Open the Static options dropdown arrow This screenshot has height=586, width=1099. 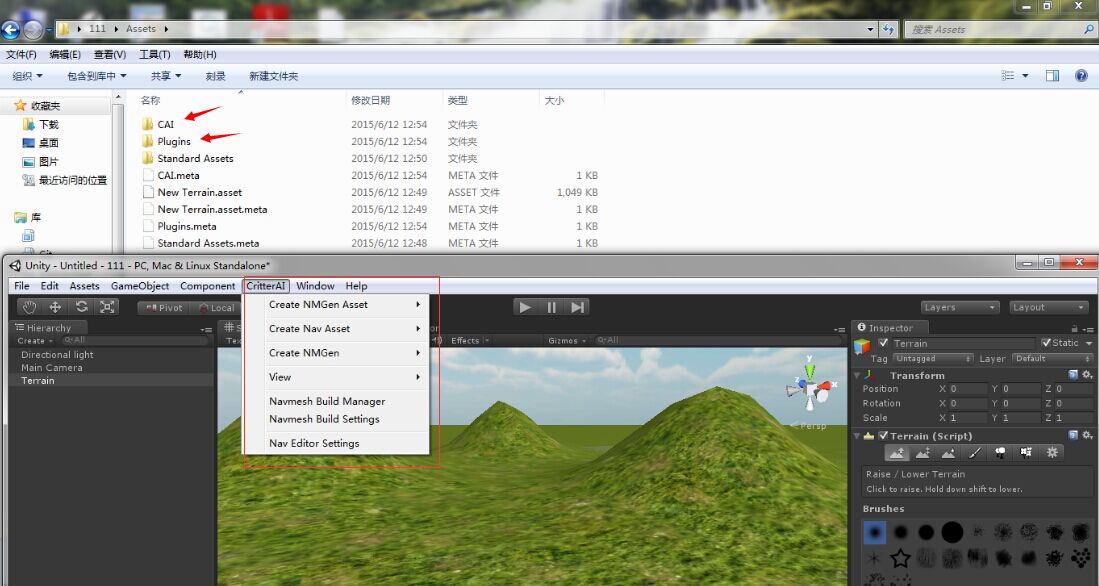pos(1088,343)
